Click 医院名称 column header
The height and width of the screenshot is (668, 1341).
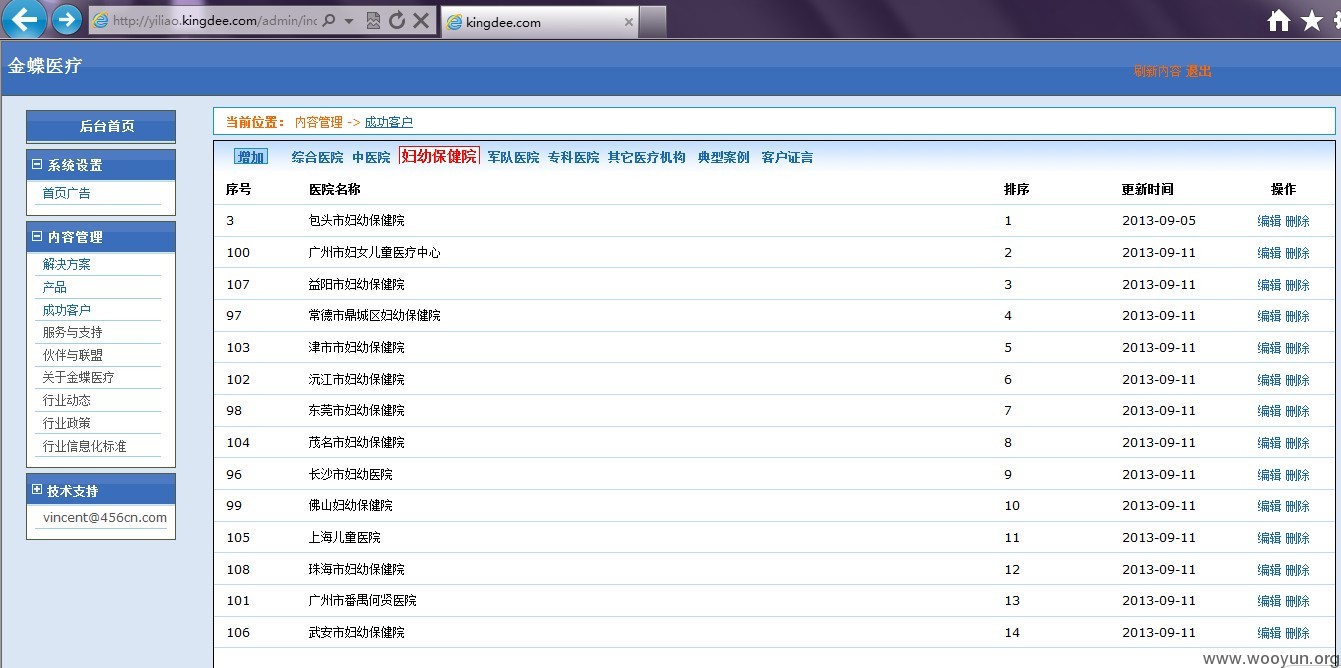pos(335,189)
